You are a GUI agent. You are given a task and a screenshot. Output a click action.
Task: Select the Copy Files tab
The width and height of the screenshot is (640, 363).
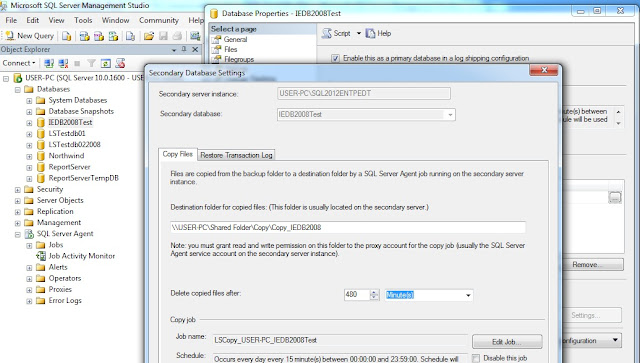coord(178,154)
